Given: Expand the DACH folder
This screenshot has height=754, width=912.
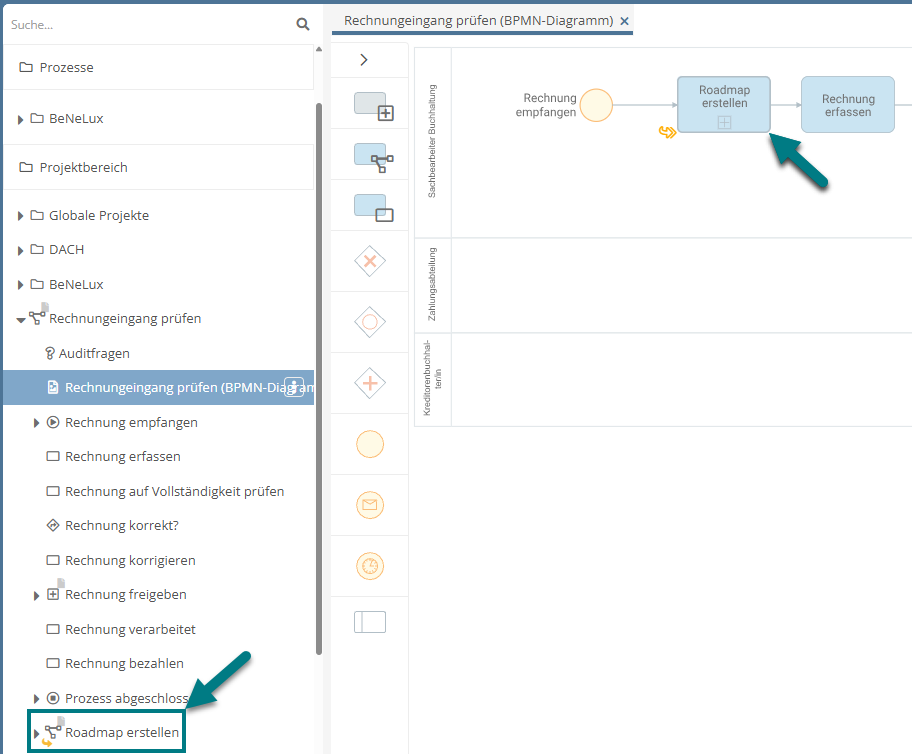Looking at the screenshot, I should (x=20, y=250).
